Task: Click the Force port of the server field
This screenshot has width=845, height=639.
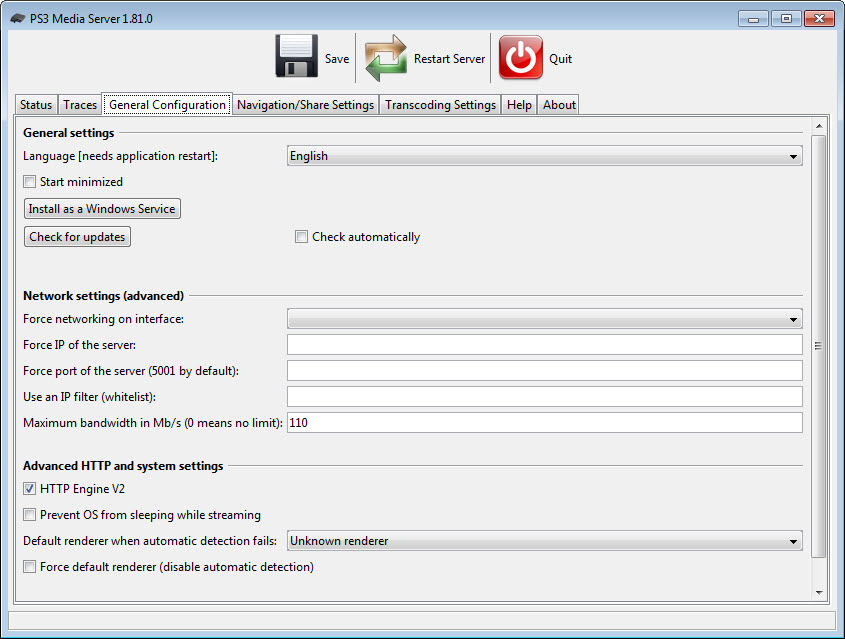Action: (544, 371)
